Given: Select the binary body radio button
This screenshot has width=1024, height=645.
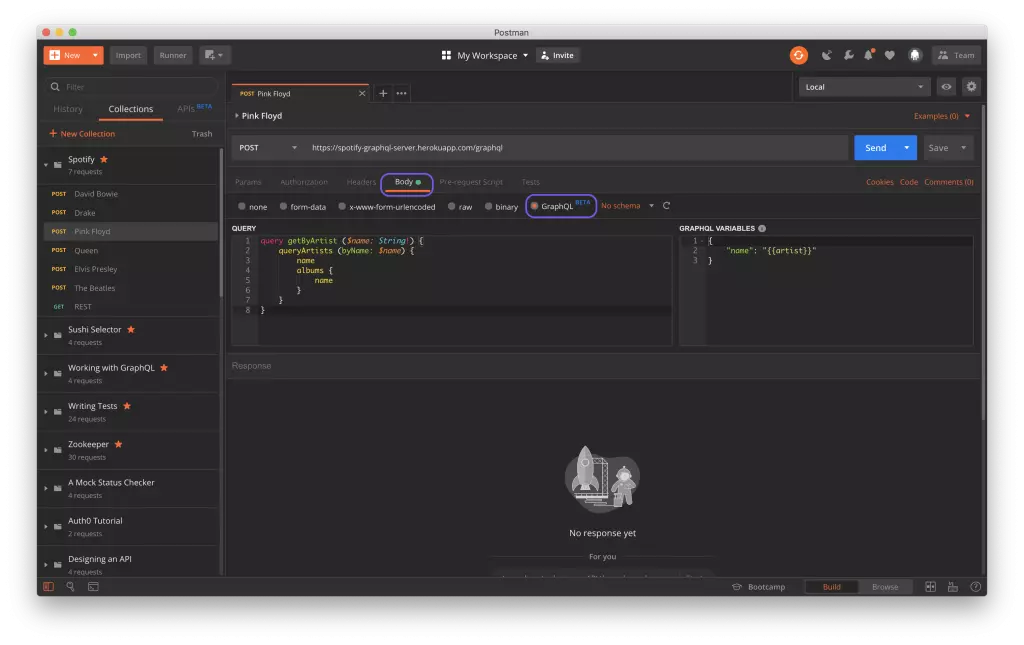Looking at the screenshot, I should pos(488,206).
